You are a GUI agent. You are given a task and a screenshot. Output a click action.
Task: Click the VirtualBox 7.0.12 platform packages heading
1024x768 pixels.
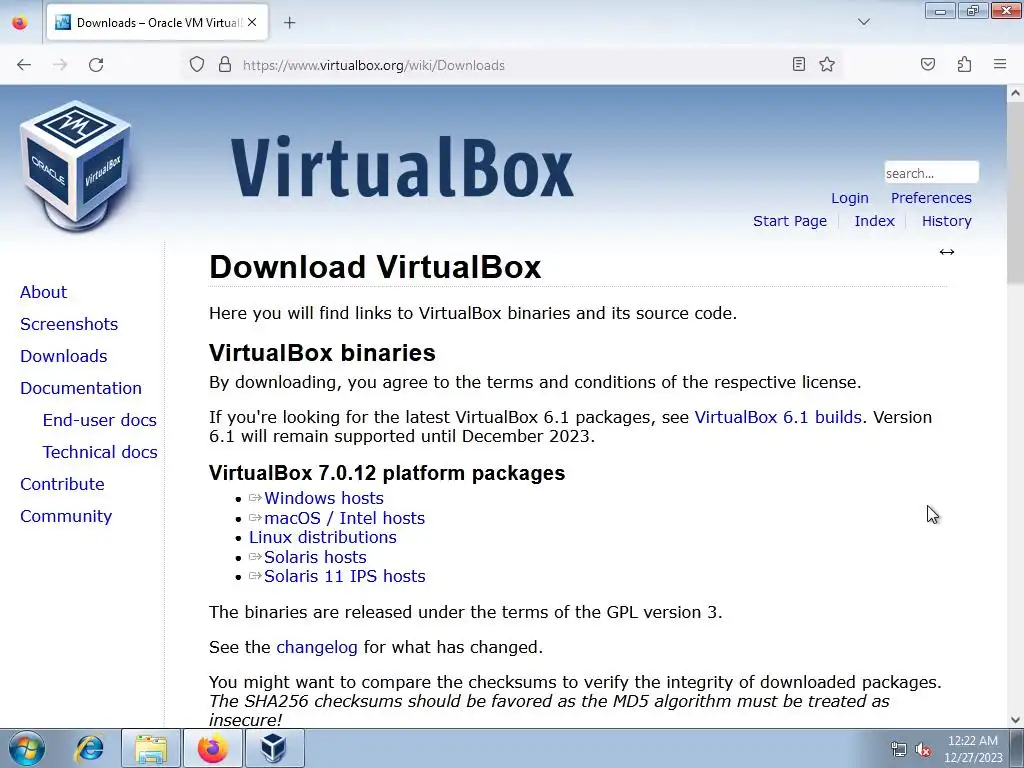click(x=387, y=473)
